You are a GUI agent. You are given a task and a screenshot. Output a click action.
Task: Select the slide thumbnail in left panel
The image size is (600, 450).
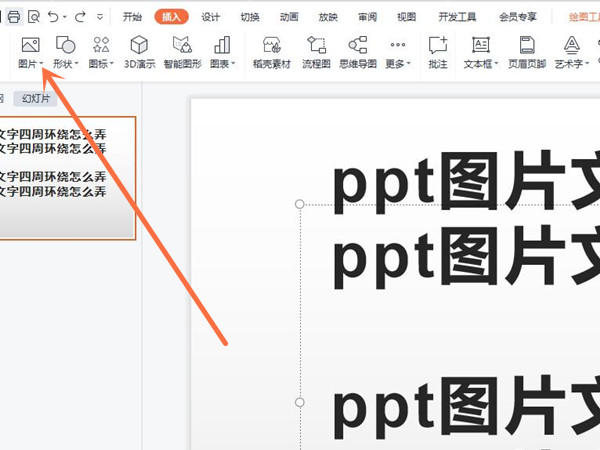pyautogui.click(x=66, y=177)
